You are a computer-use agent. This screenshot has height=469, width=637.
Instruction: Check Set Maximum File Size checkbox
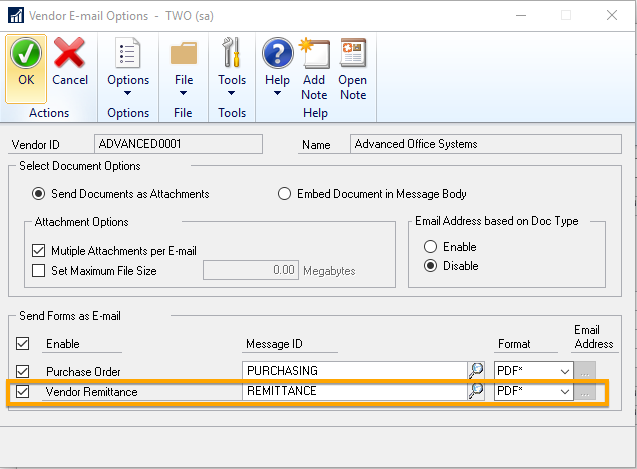click(39, 270)
